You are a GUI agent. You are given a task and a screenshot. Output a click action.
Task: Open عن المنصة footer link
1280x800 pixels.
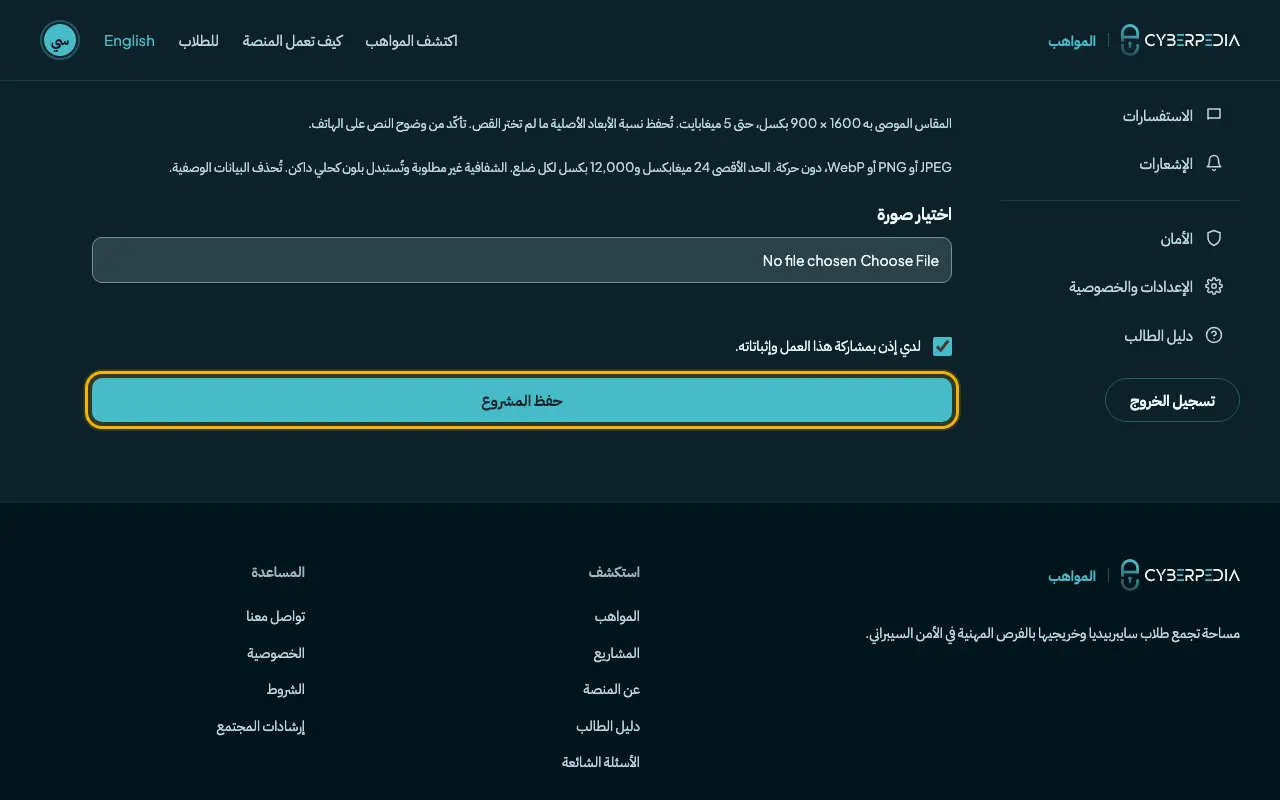pyautogui.click(x=612, y=690)
